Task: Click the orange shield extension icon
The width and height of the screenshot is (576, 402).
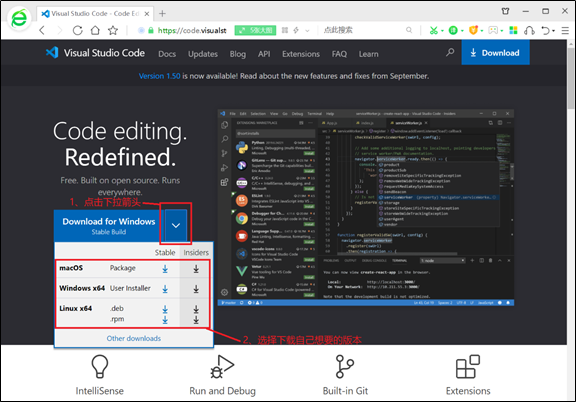Action: (474, 30)
